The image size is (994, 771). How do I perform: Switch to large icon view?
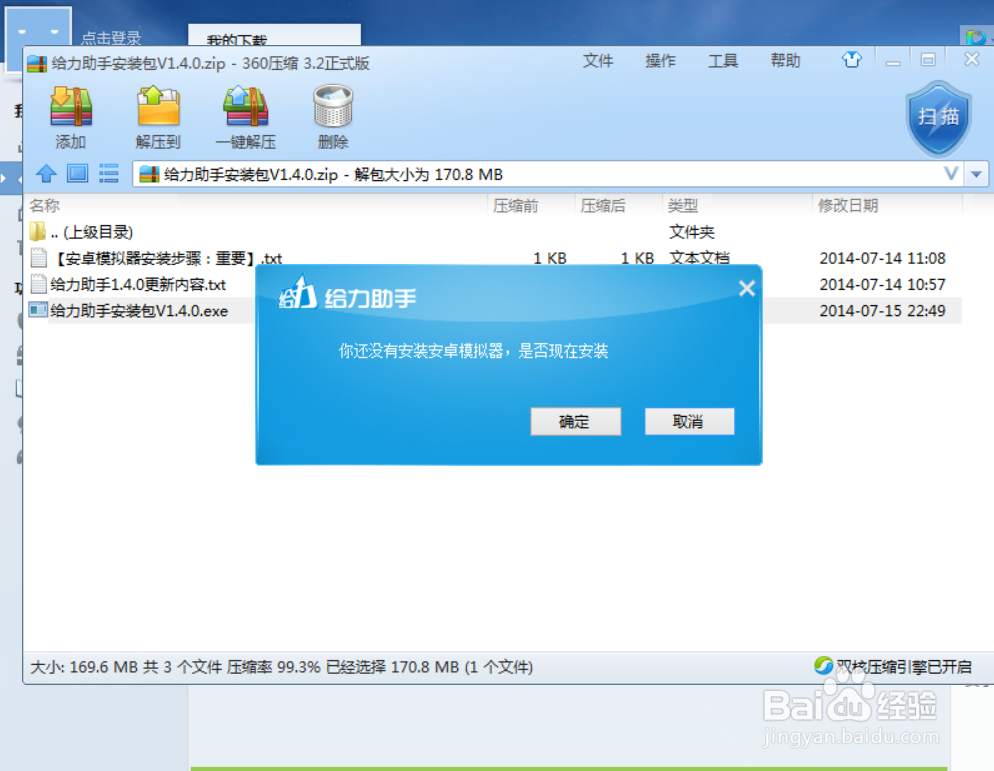[77, 173]
